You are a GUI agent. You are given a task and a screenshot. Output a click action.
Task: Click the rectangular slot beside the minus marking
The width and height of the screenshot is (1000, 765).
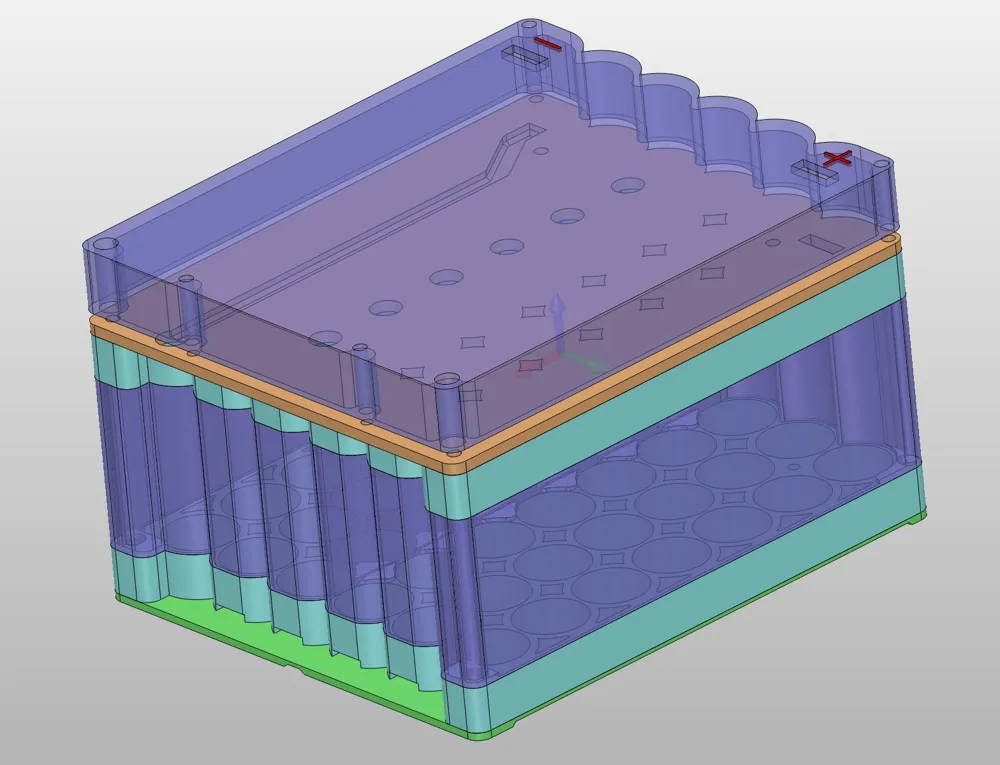coord(524,57)
